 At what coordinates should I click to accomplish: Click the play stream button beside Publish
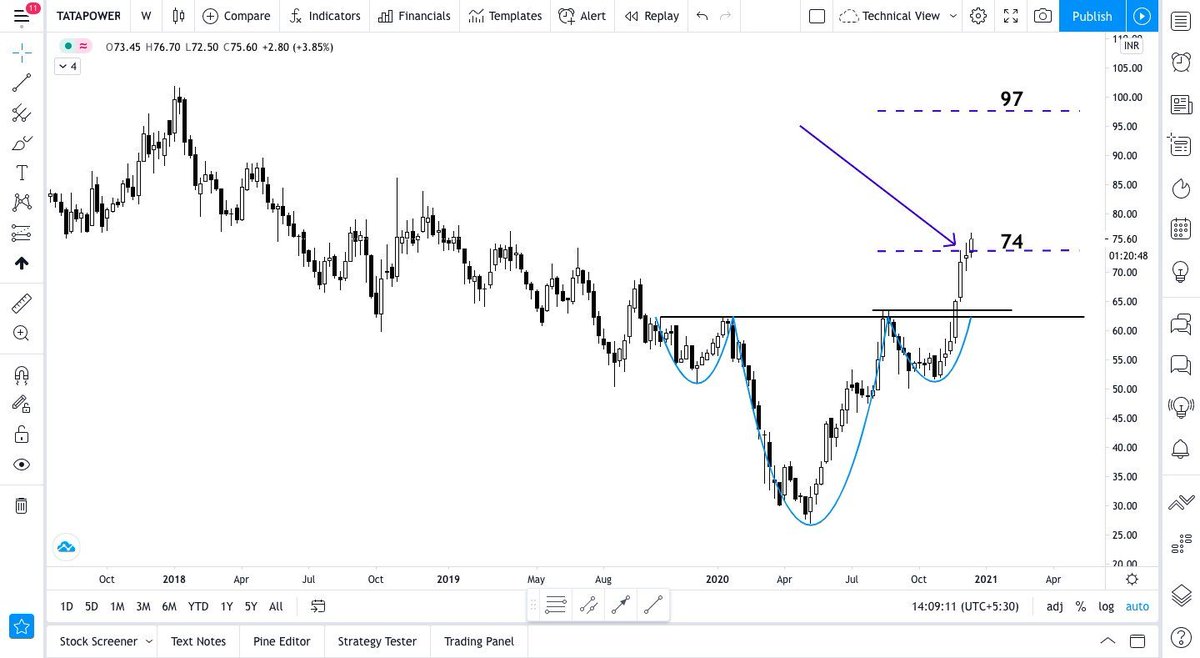click(x=1142, y=16)
